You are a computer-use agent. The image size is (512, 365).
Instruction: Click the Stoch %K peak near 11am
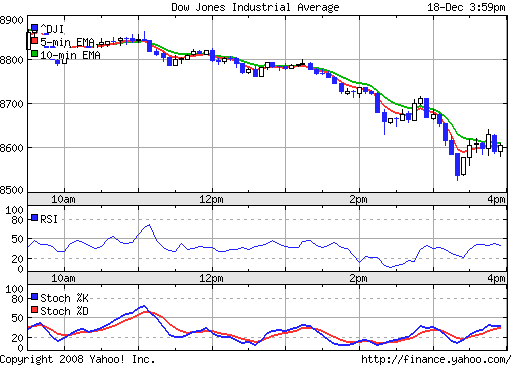tap(144, 306)
